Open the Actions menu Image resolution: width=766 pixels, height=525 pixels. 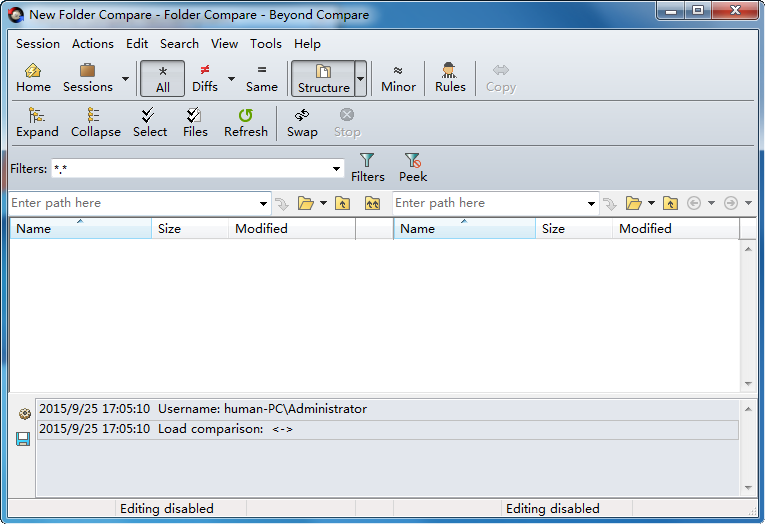[x=93, y=44]
